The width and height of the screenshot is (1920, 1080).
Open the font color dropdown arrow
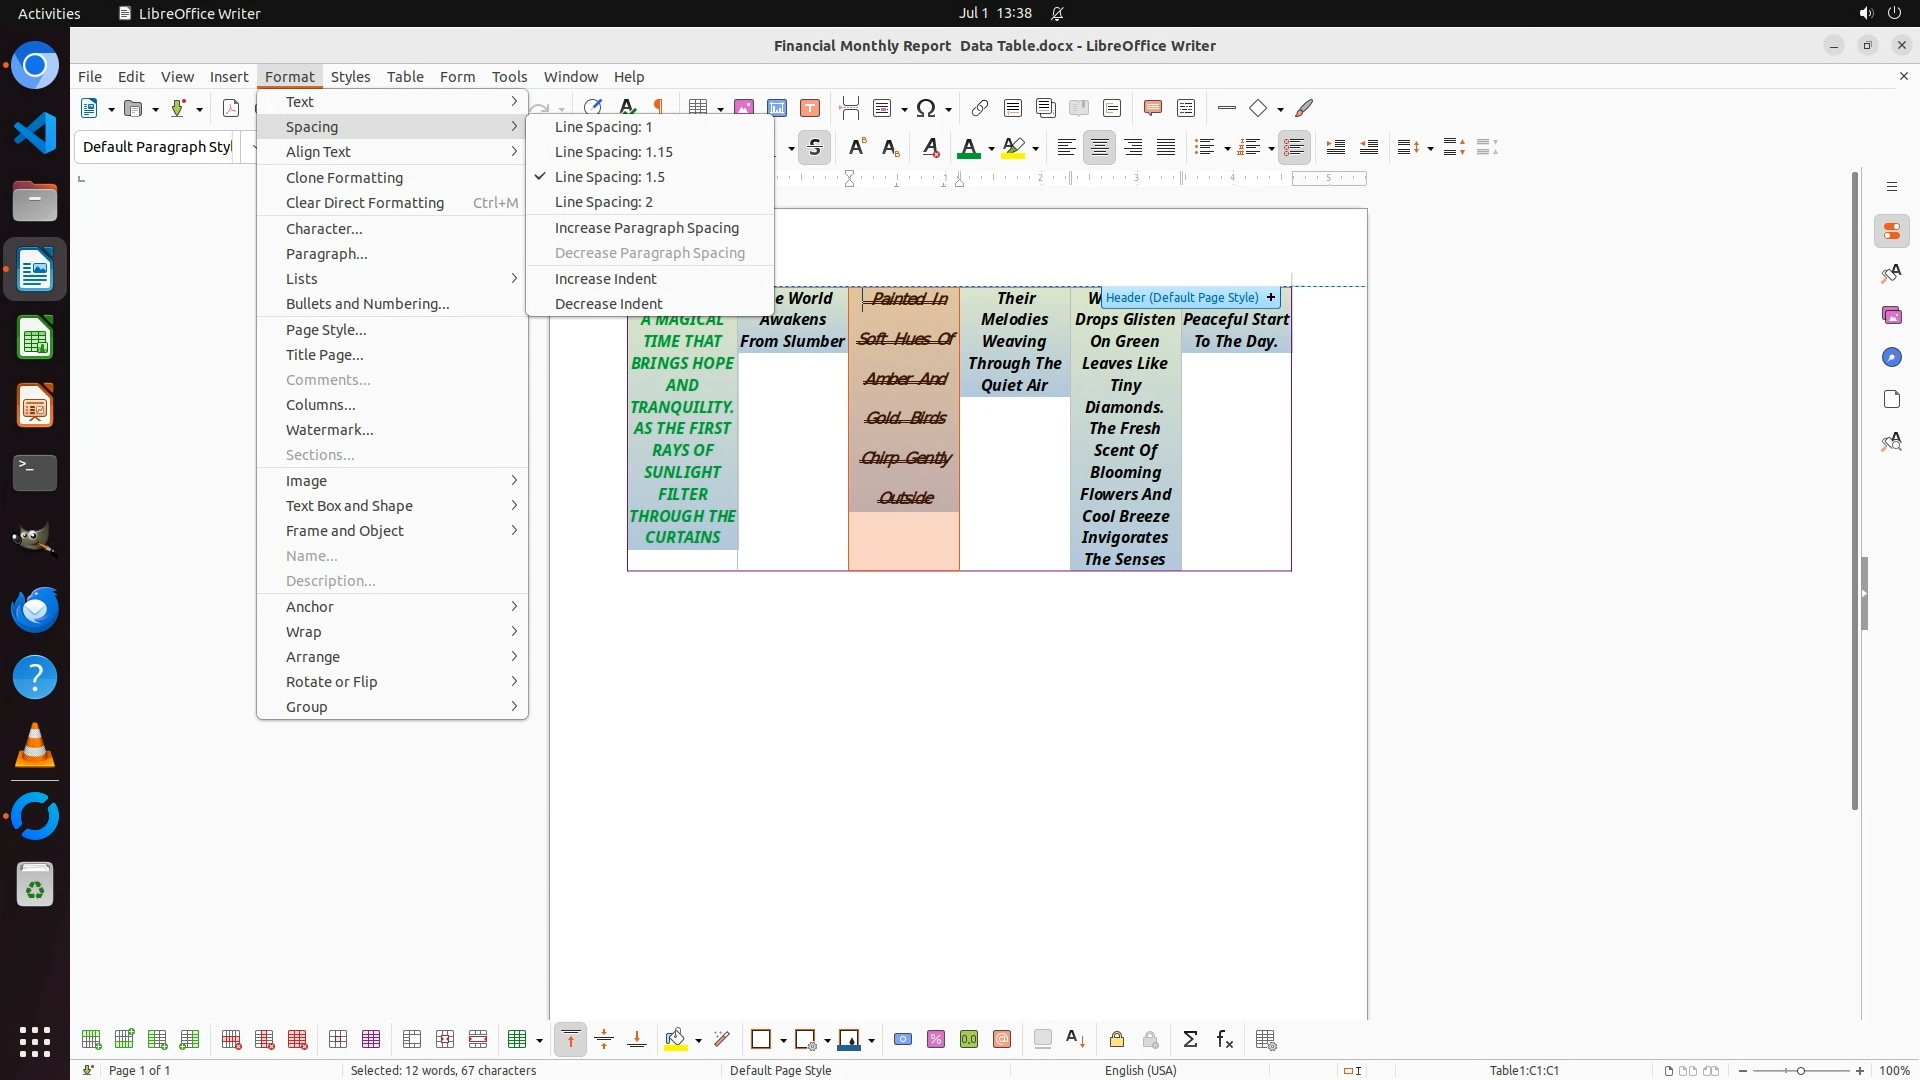(991, 149)
